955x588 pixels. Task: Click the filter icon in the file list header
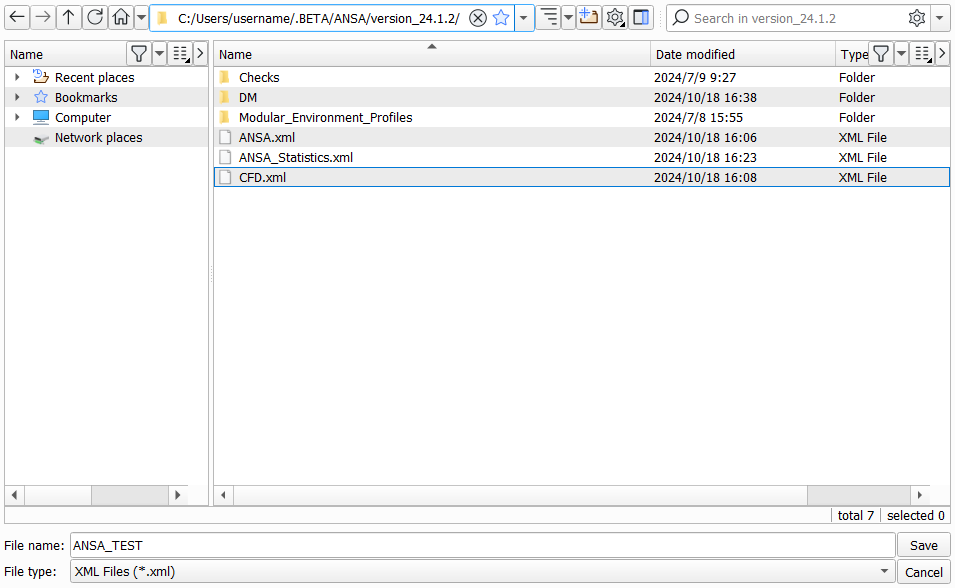click(881, 54)
